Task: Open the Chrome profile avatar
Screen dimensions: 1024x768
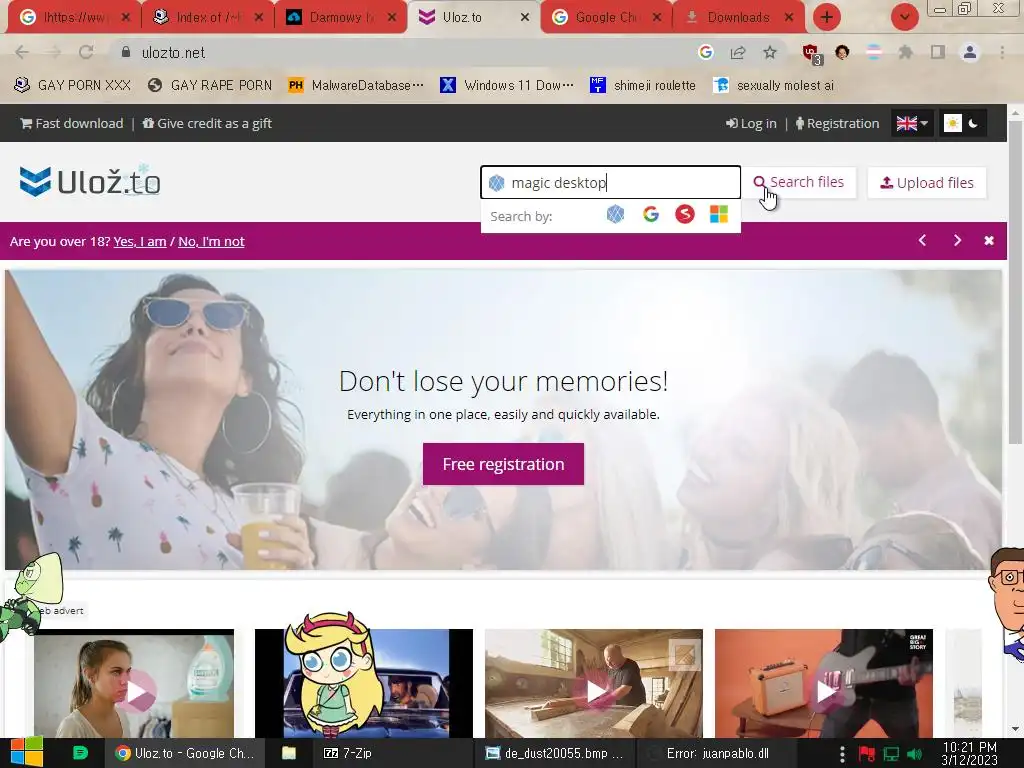Action: pos(970,52)
